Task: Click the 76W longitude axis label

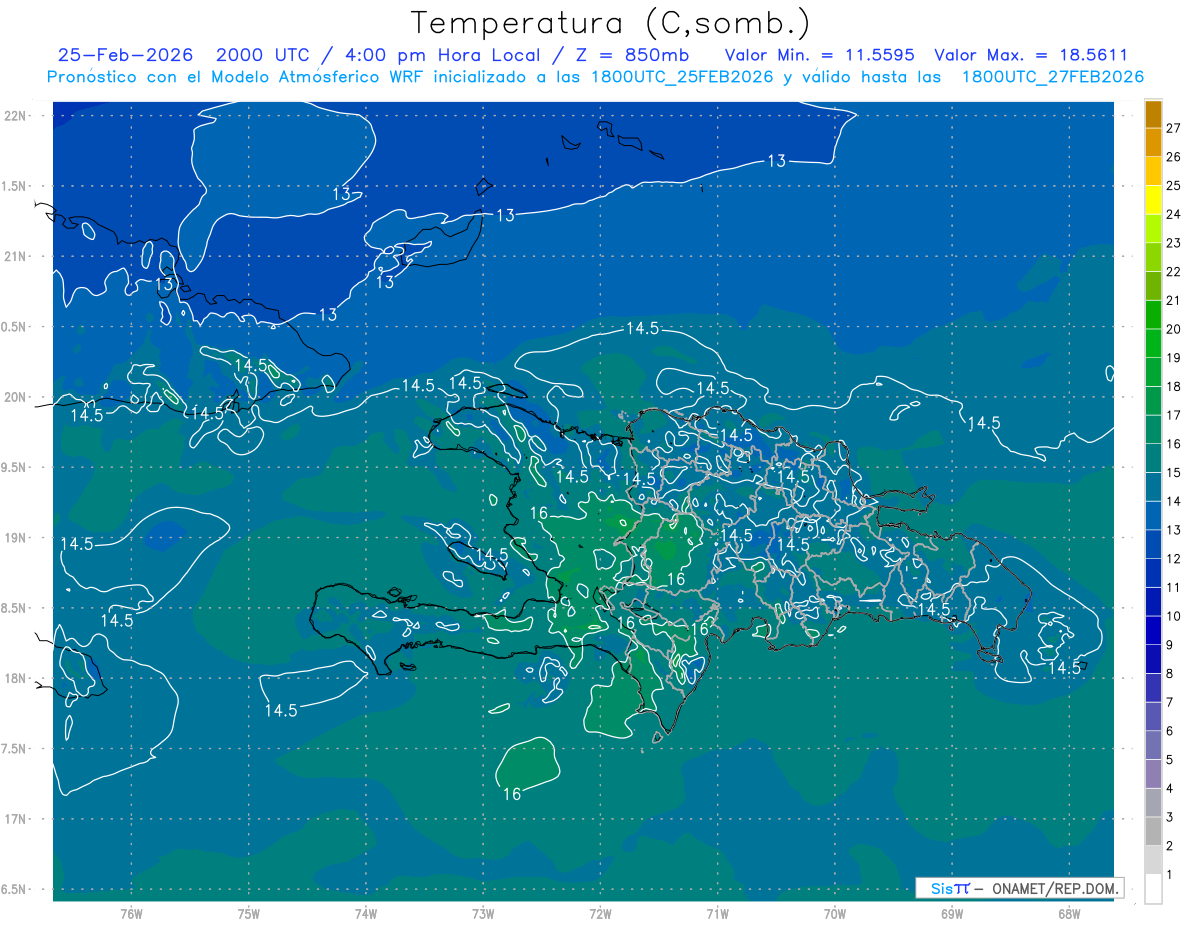Action: 131,914
